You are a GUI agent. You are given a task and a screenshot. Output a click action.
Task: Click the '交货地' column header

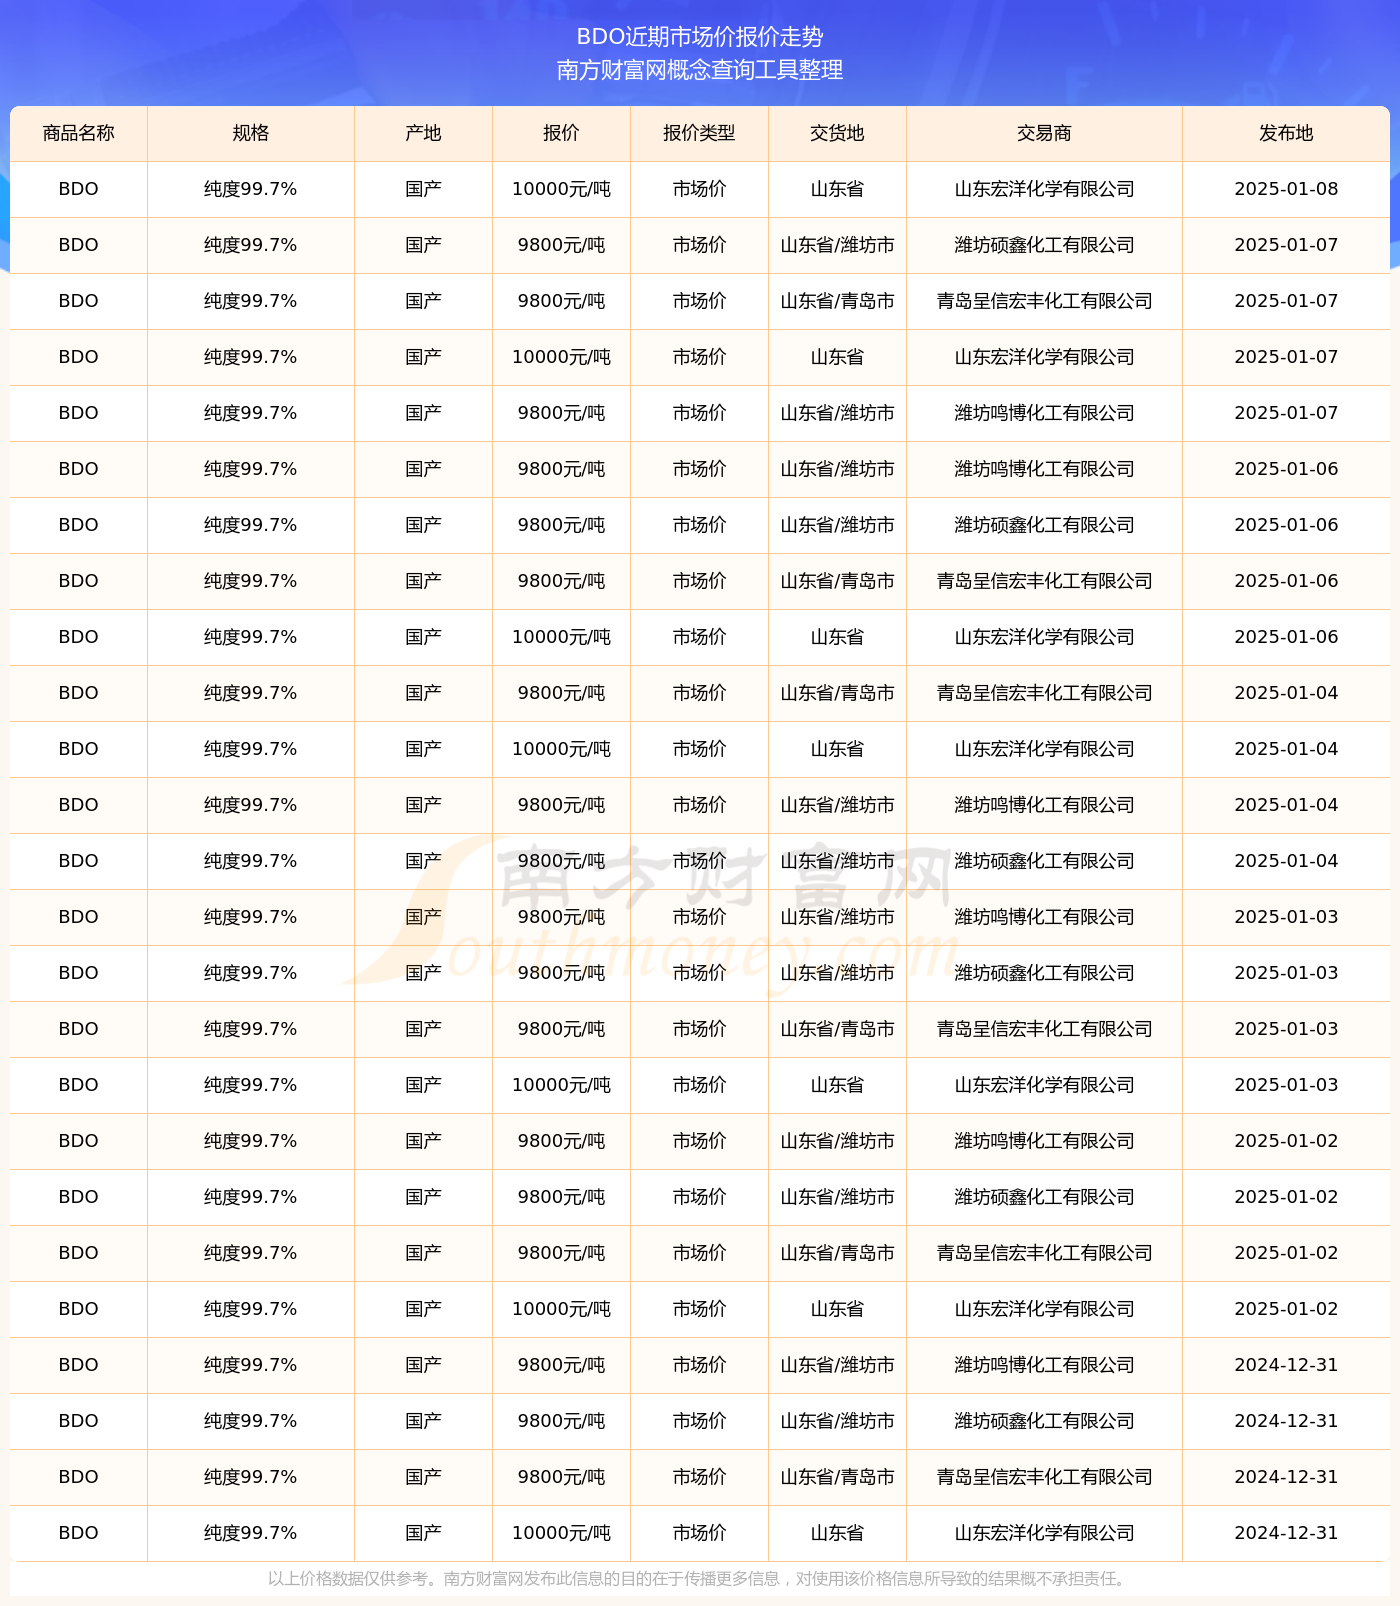coord(837,133)
